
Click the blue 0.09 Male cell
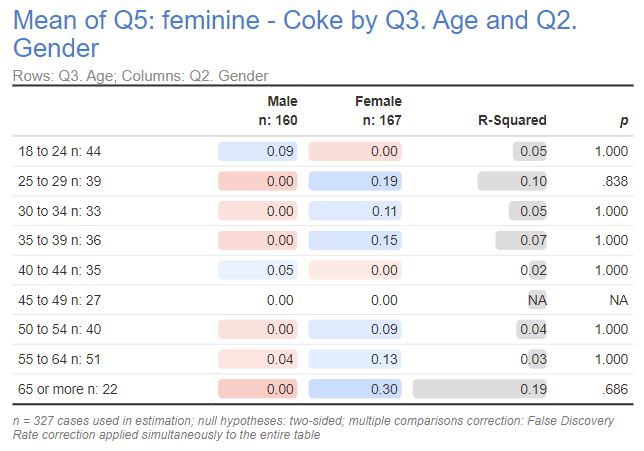click(258, 152)
